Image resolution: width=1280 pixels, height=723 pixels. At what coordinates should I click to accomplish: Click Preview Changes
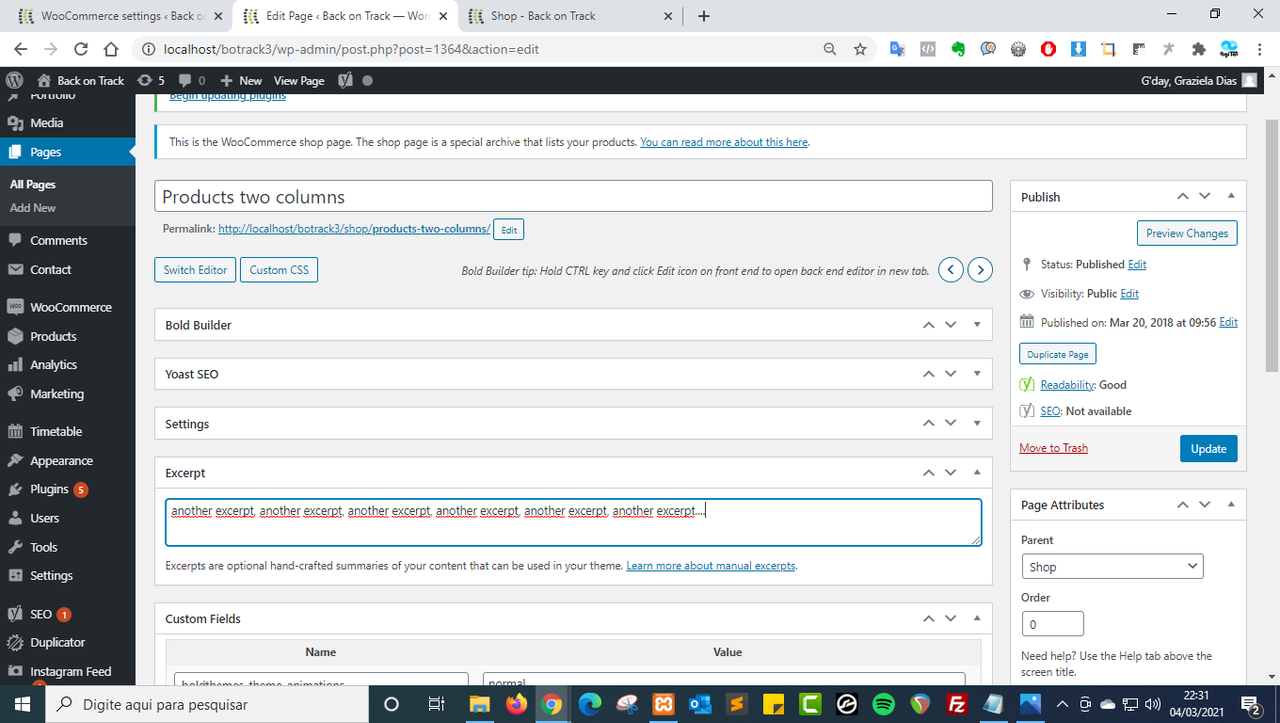pyautogui.click(x=1187, y=233)
